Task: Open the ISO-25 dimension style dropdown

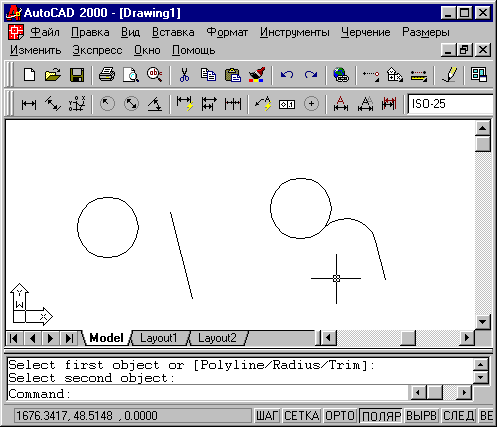Action: coord(451,104)
